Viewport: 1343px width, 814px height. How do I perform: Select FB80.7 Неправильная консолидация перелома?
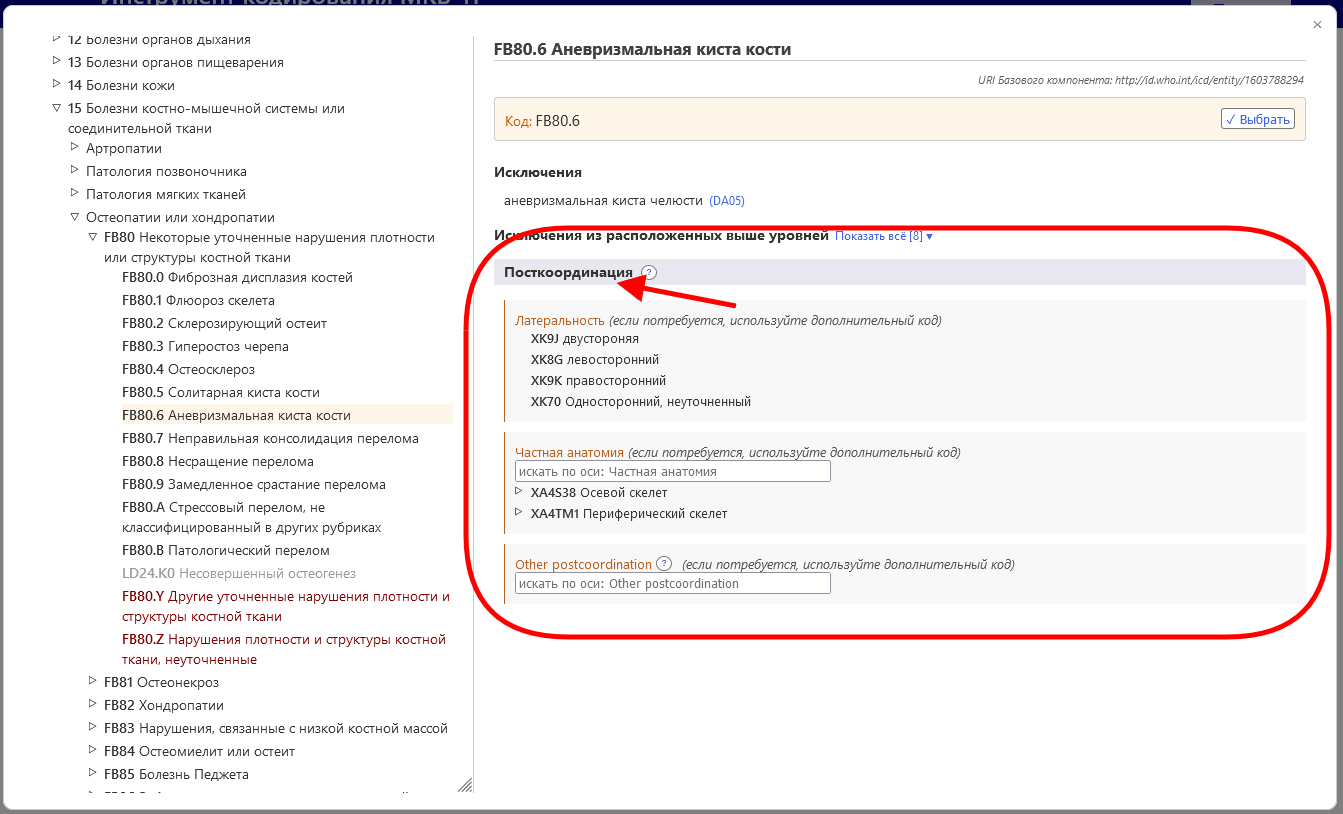[x=270, y=438]
